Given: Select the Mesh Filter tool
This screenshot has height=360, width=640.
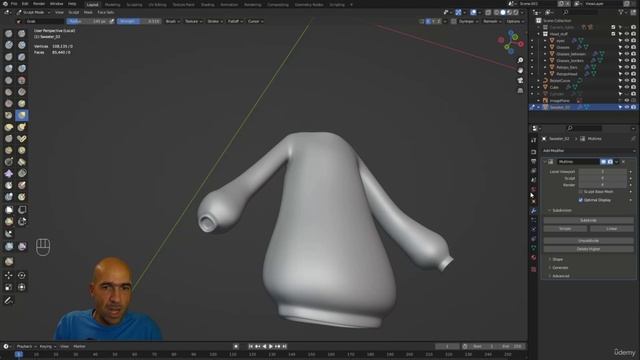Looking at the screenshot, I should (9, 247).
